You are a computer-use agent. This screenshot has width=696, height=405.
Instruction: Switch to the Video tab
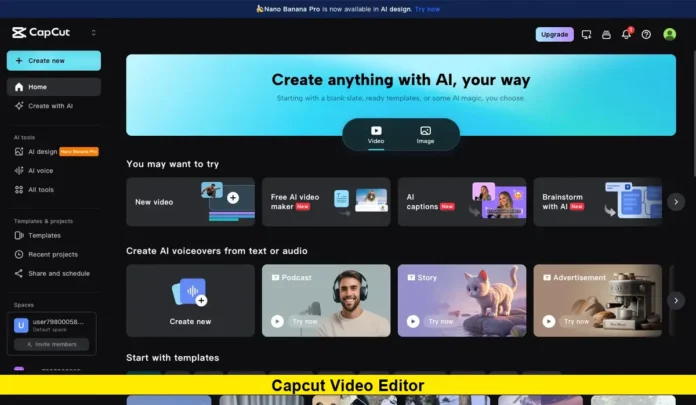coord(376,135)
